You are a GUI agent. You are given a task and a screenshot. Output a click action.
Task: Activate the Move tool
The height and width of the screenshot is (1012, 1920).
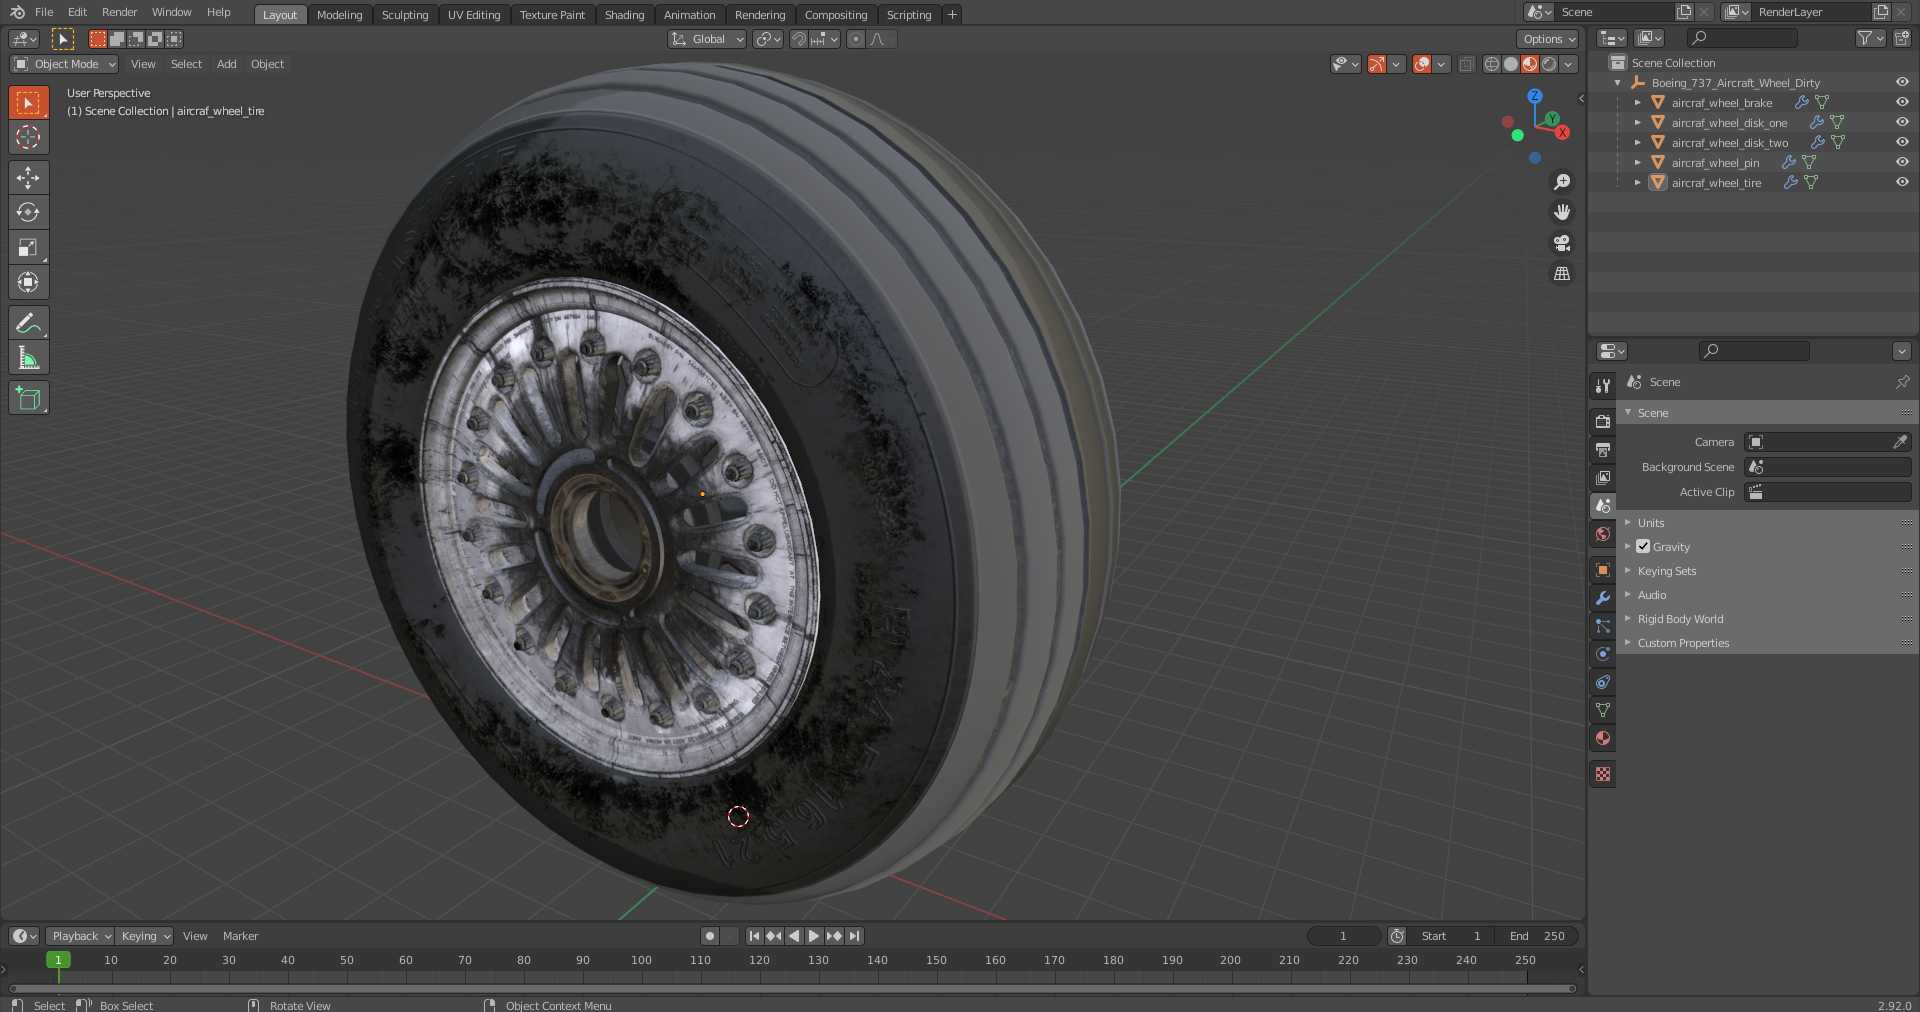pyautogui.click(x=28, y=177)
